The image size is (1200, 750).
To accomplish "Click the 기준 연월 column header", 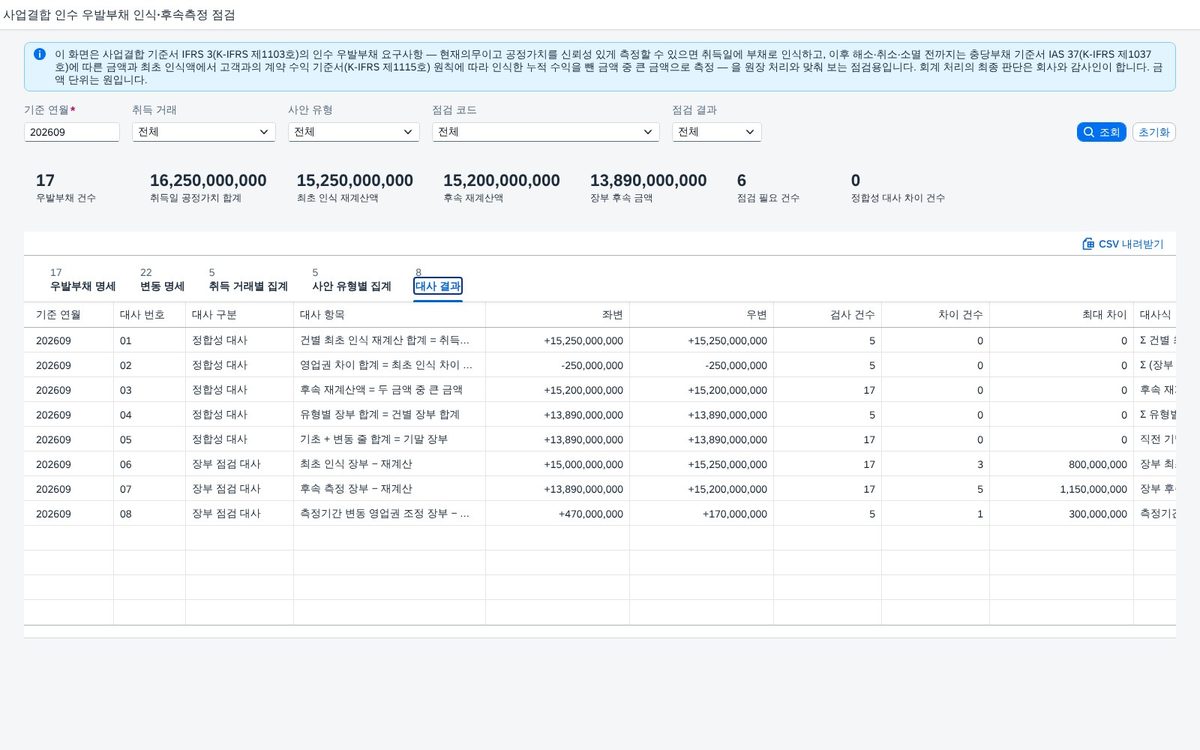I will click(x=69, y=315).
